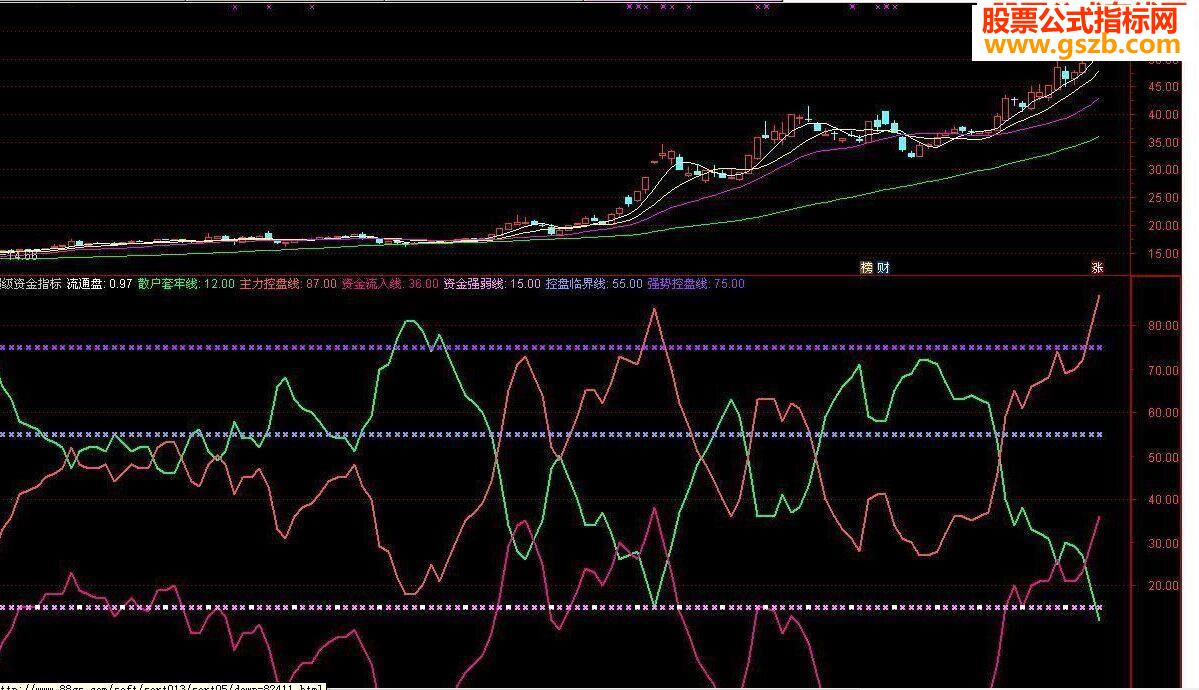Select the 流通盘: 0.97 indicator label
This screenshot has height=690, width=1199.
[99, 284]
